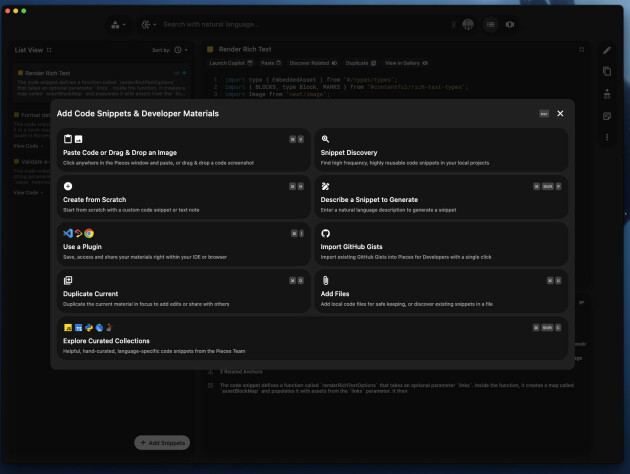630x474 pixels.
Task: Click Duplicate in snippet toolbar
Action: coord(361,63)
